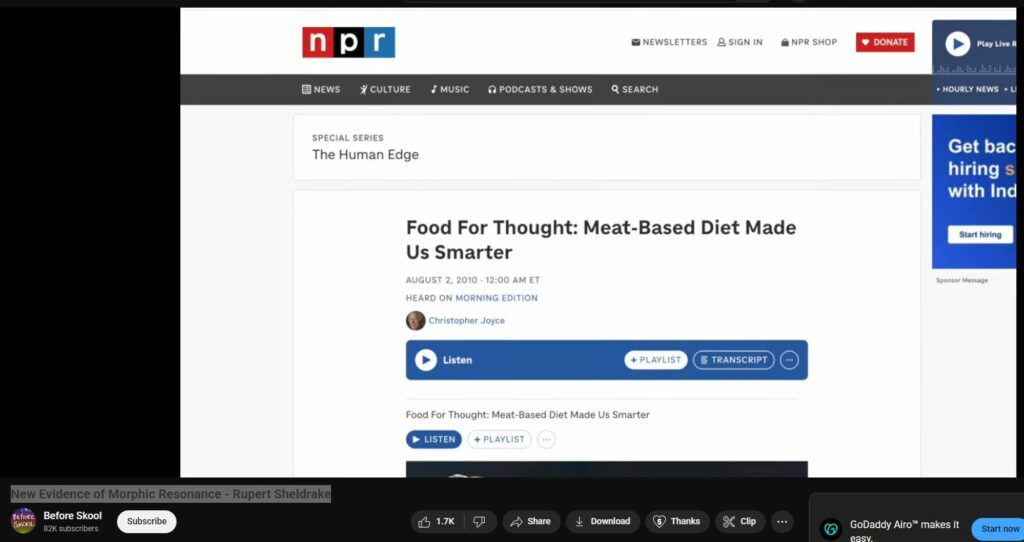Screen dimensions: 1024x542
Task: Download the video
Action: point(602,521)
